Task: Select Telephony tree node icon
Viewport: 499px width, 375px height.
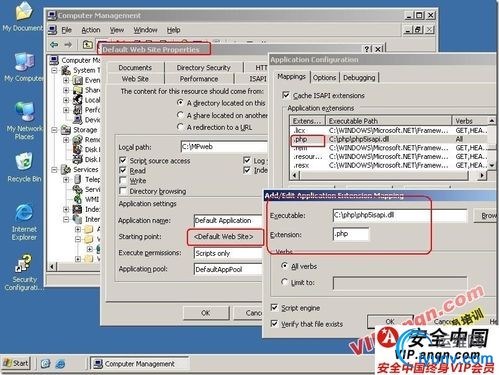Action: click(78, 179)
